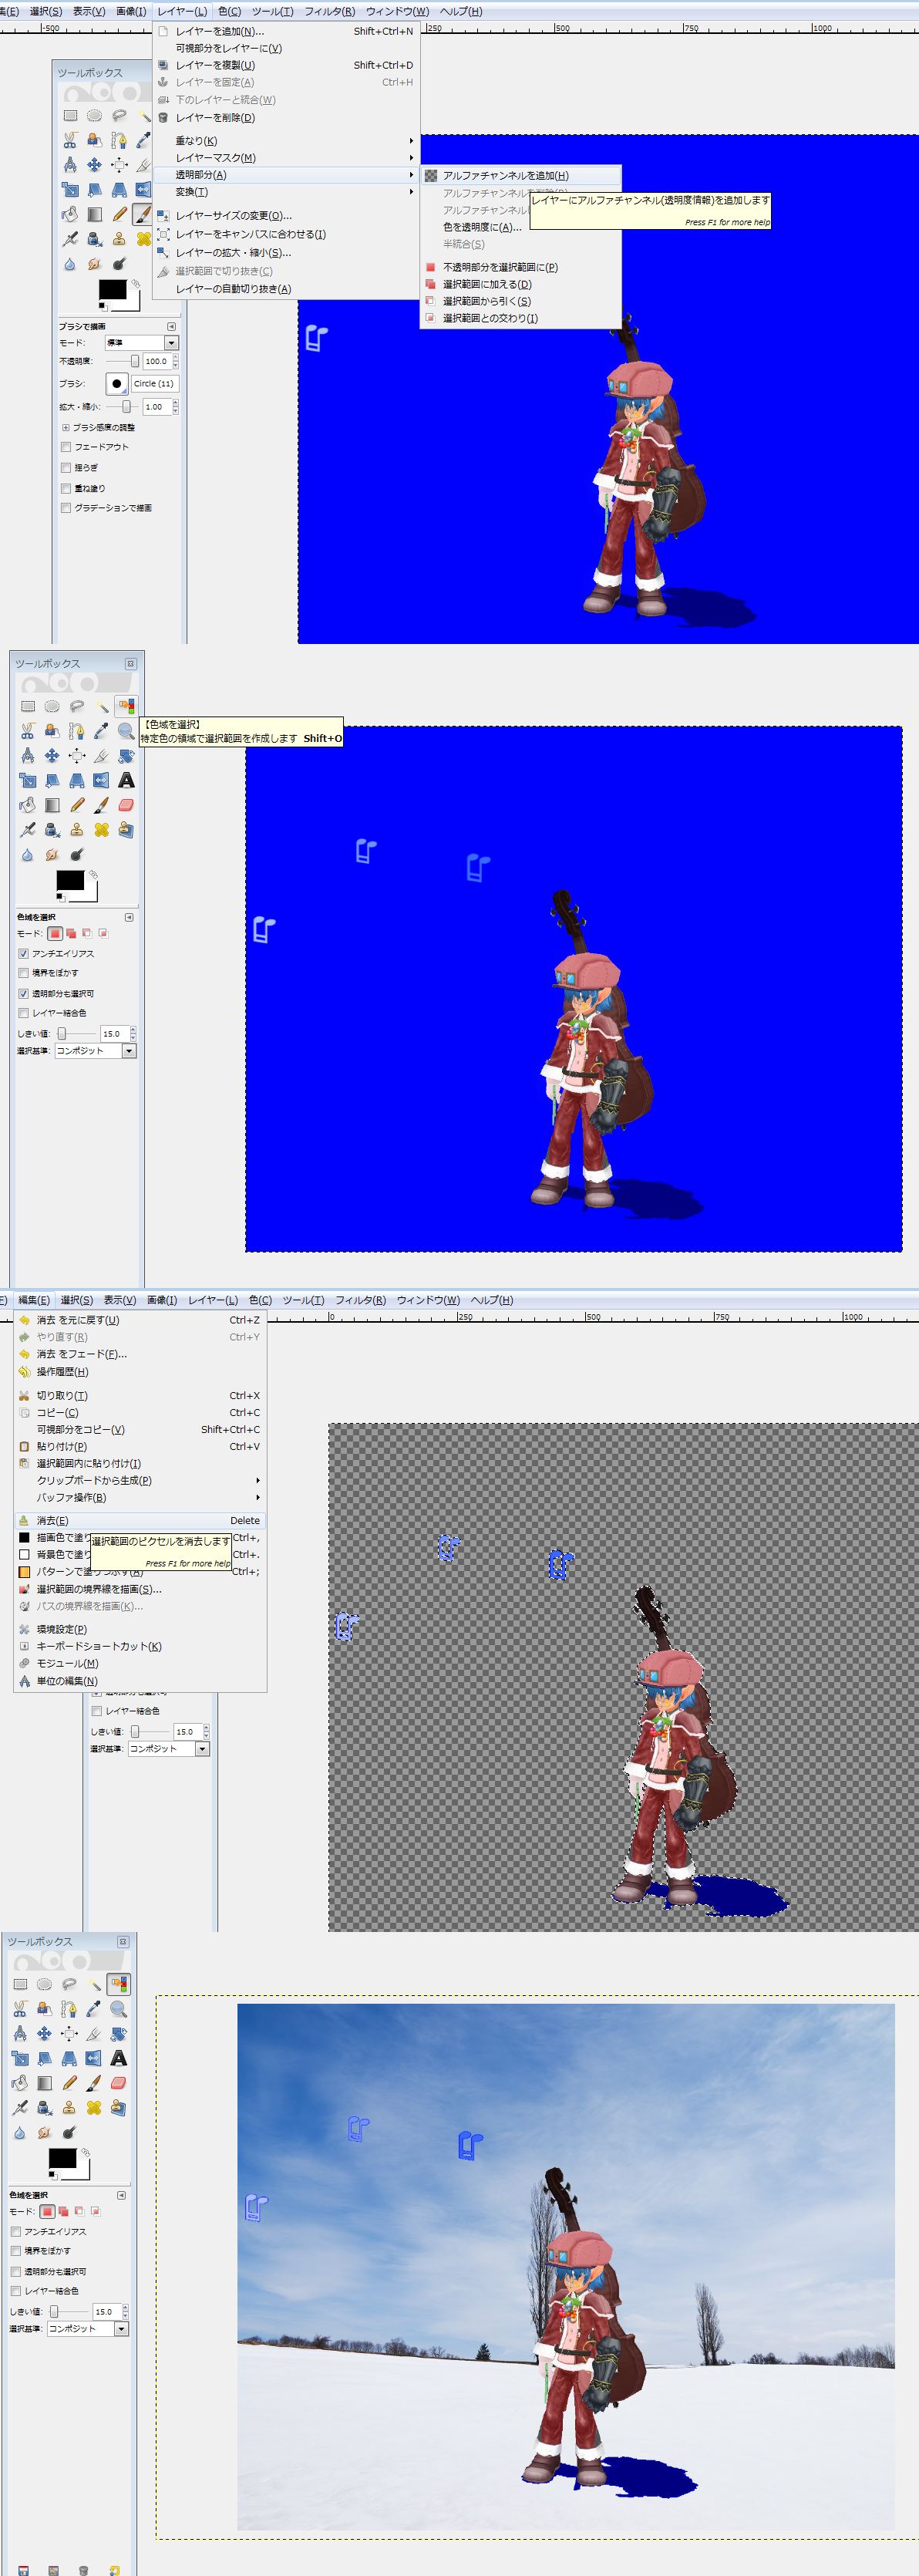Expand the クリップボードから生成(P) submenu

click(x=140, y=1480)
